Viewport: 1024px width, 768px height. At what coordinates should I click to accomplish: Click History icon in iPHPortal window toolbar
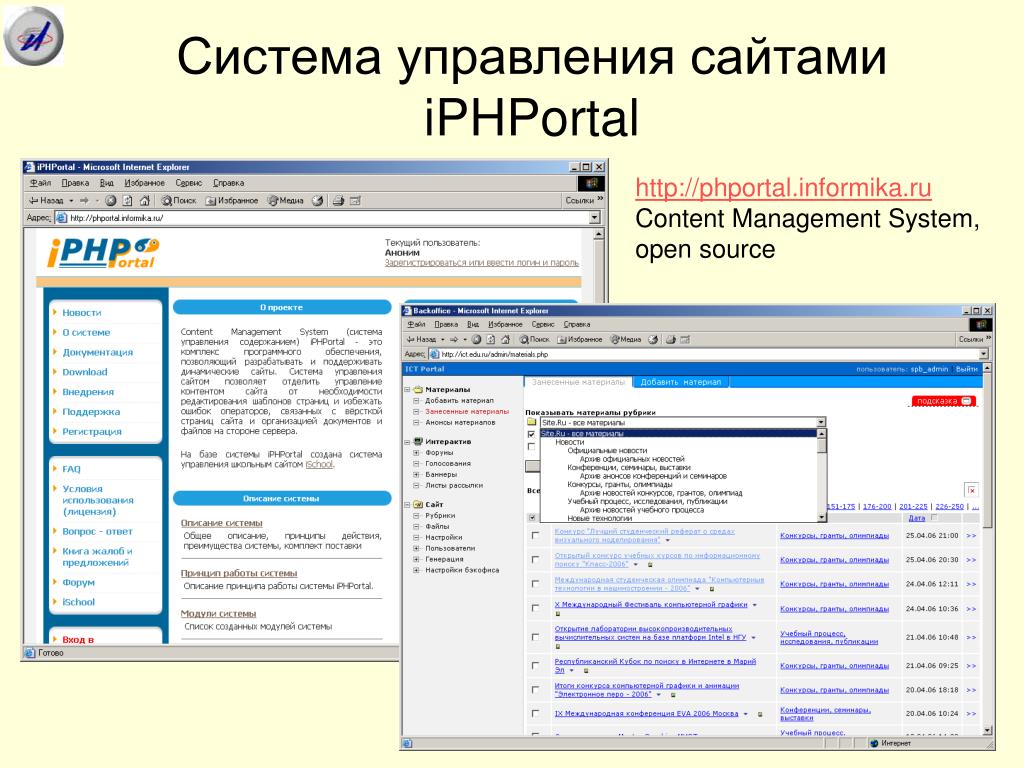[x=317, y=200]
